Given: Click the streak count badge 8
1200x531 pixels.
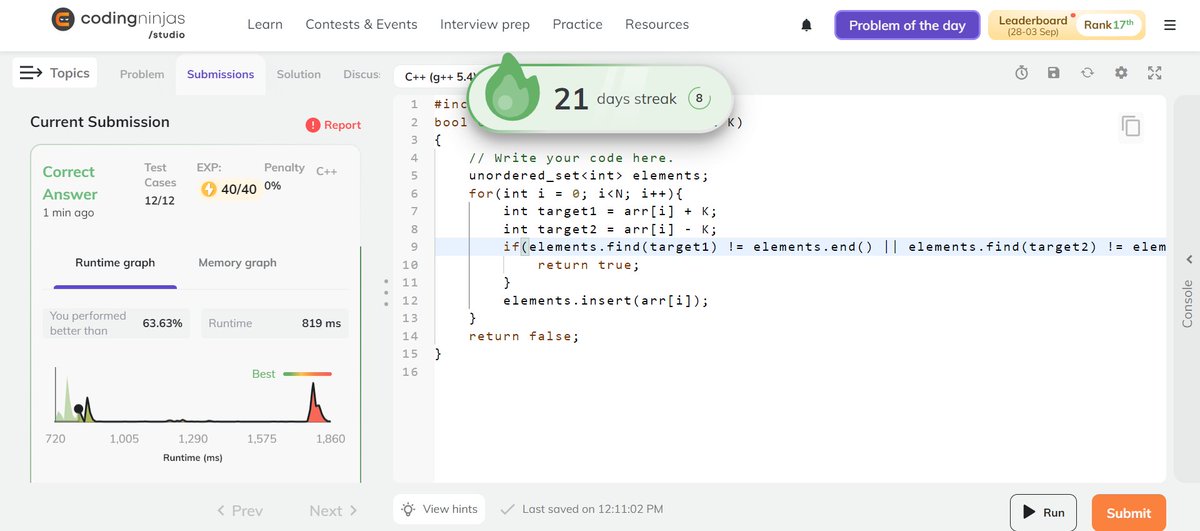Looking at the screenshot, I should pos(699,98).
